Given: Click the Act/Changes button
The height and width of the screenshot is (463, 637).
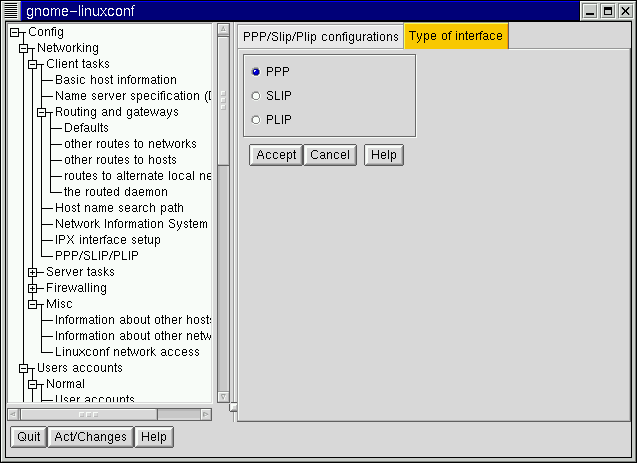Looking at the screenshot, I should [x=91, y=437].
